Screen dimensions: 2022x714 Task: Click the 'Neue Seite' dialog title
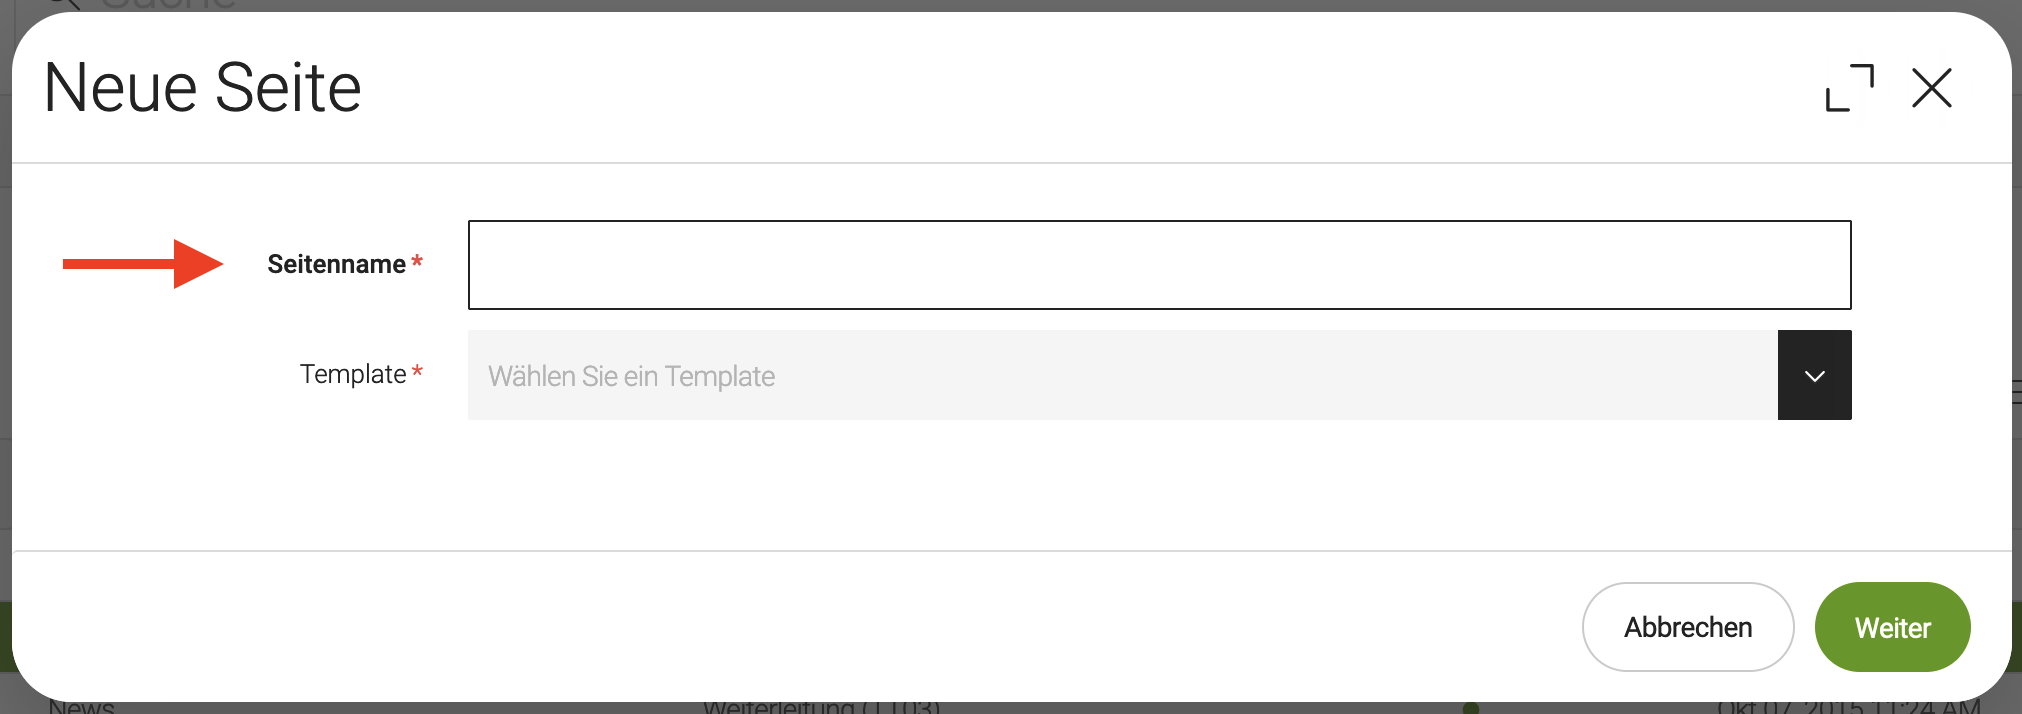tap(203, 88)
